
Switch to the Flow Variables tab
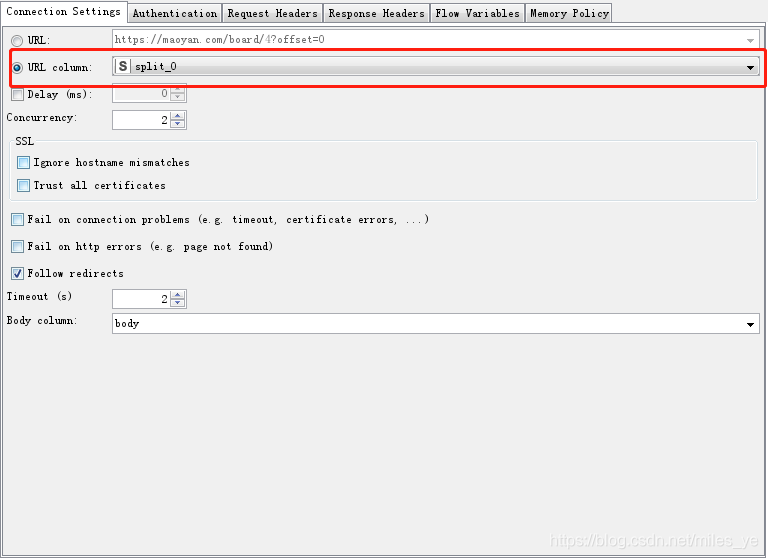tap(477, 13)
